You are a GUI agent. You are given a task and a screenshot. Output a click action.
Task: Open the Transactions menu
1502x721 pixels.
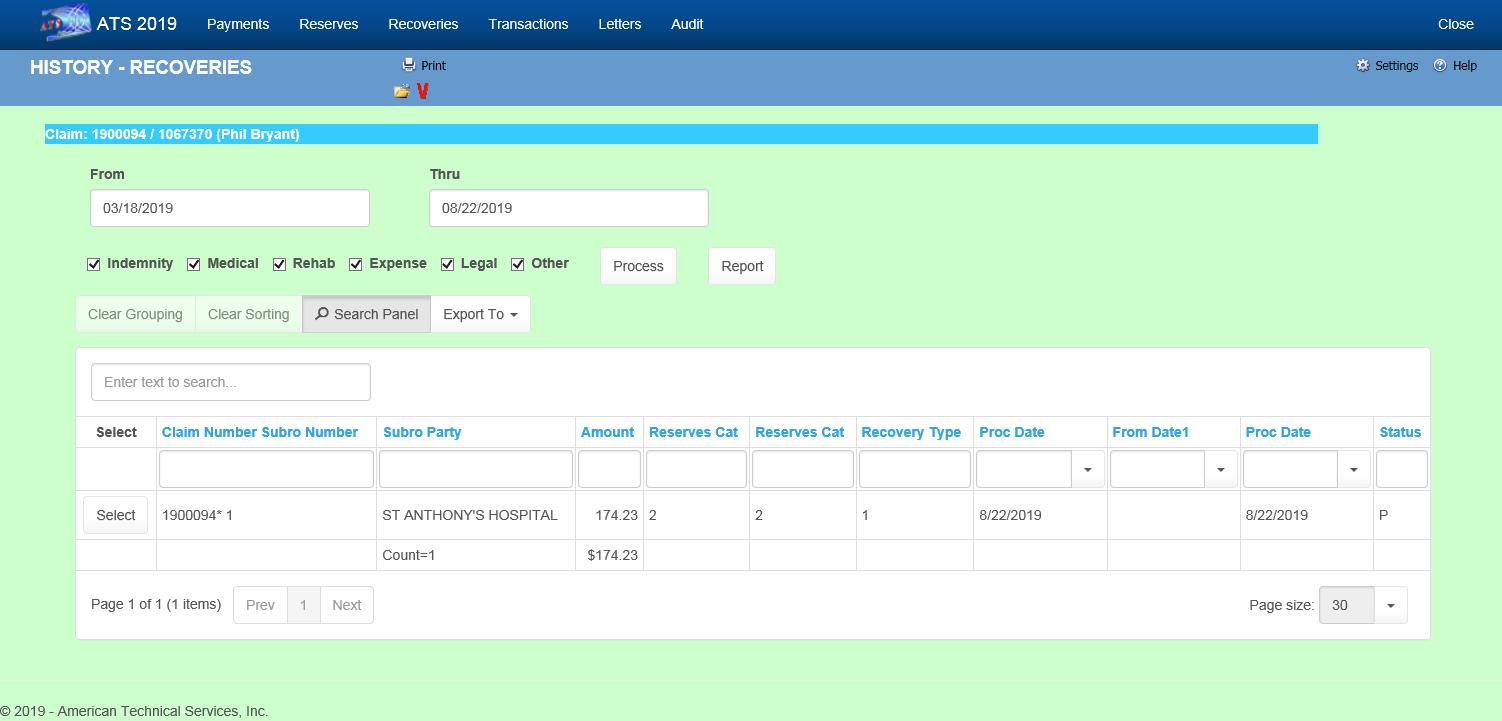tap(528, 24)
